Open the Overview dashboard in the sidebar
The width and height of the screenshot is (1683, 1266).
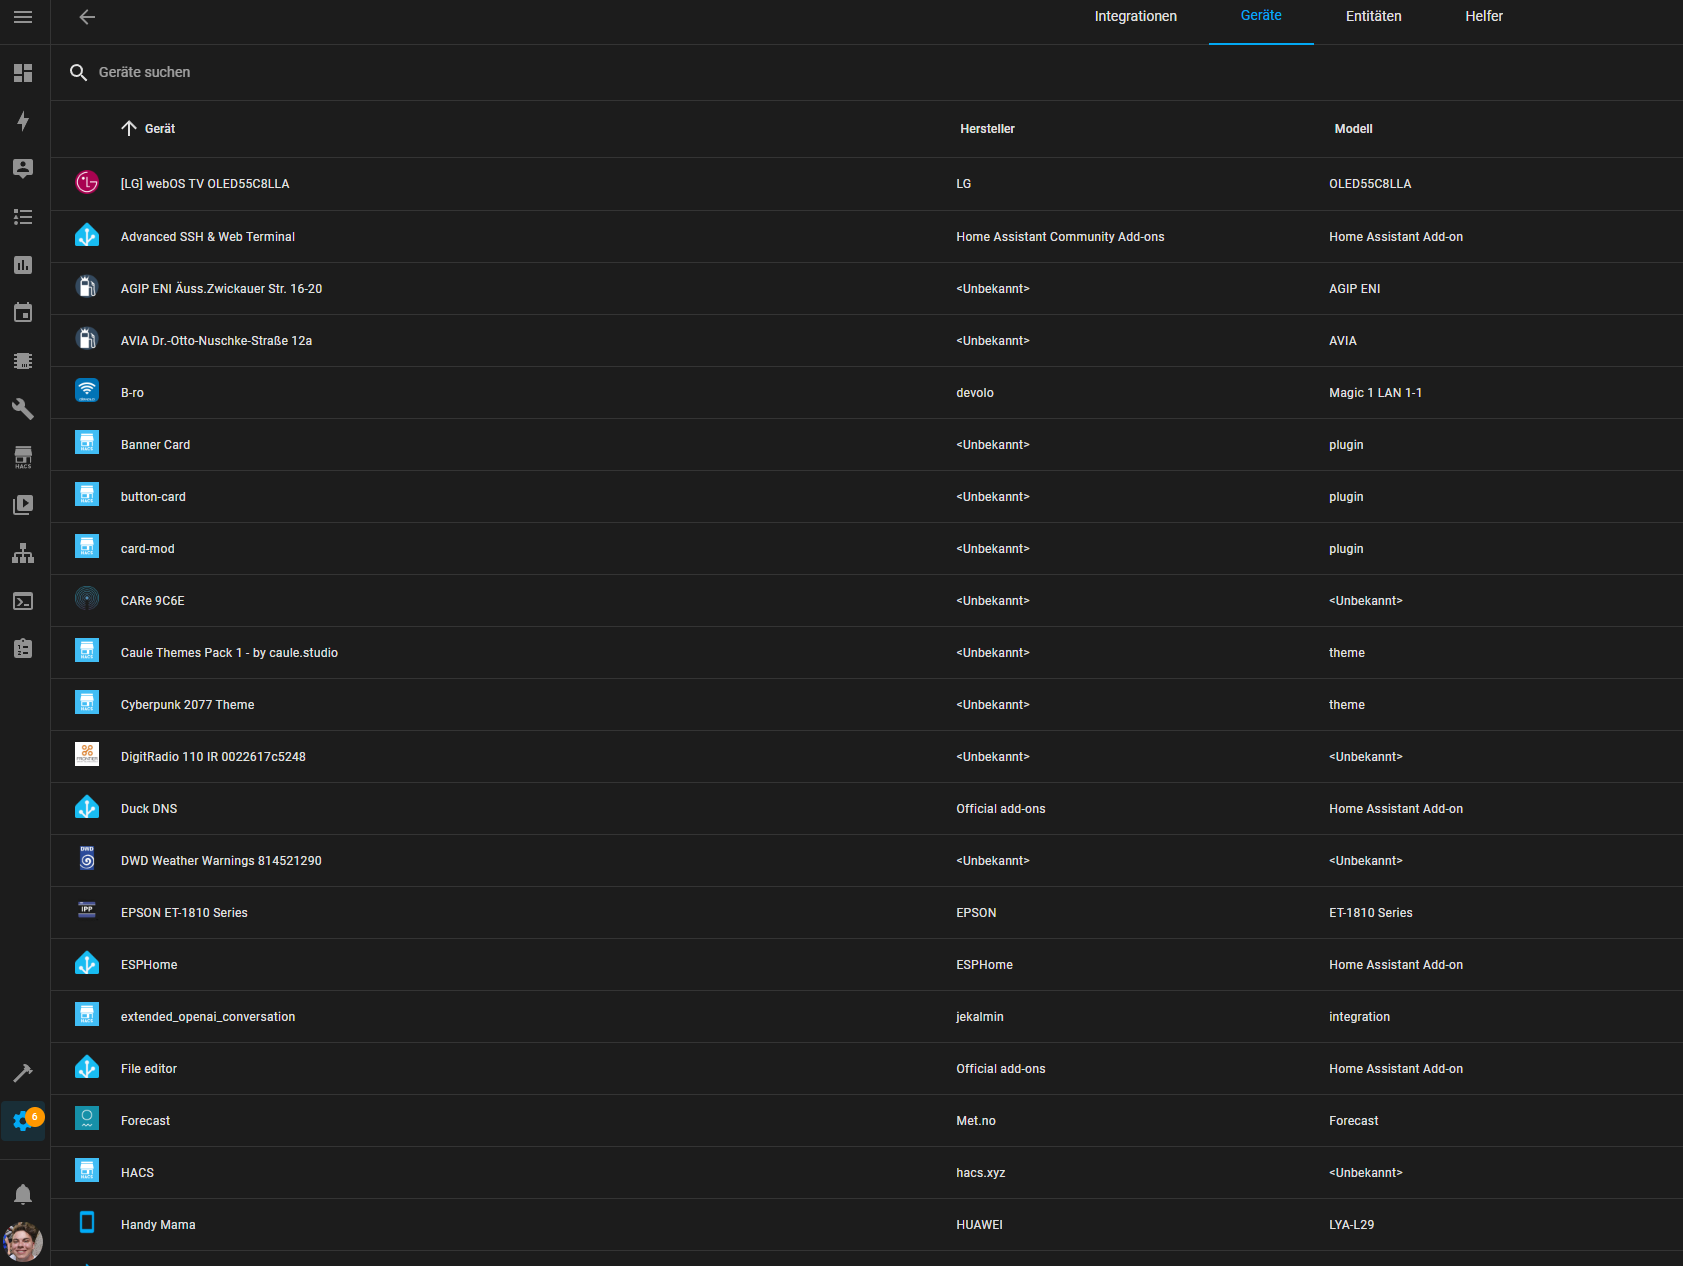23,73
